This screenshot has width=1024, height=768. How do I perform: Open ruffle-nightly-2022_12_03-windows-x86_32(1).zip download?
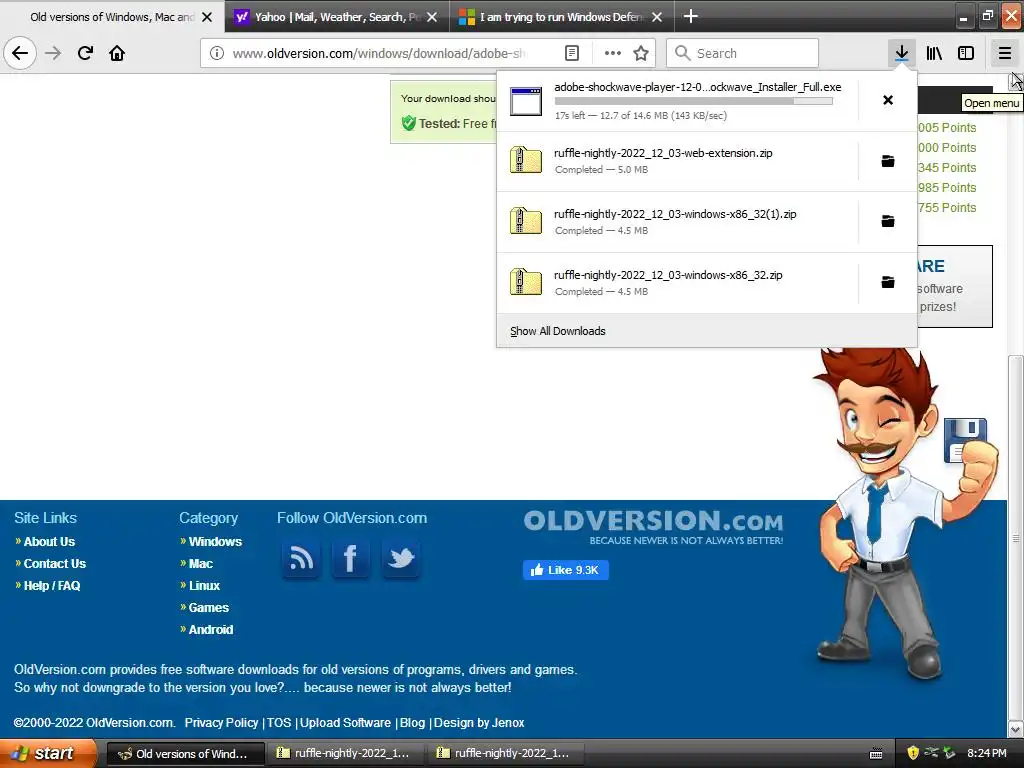677,222
